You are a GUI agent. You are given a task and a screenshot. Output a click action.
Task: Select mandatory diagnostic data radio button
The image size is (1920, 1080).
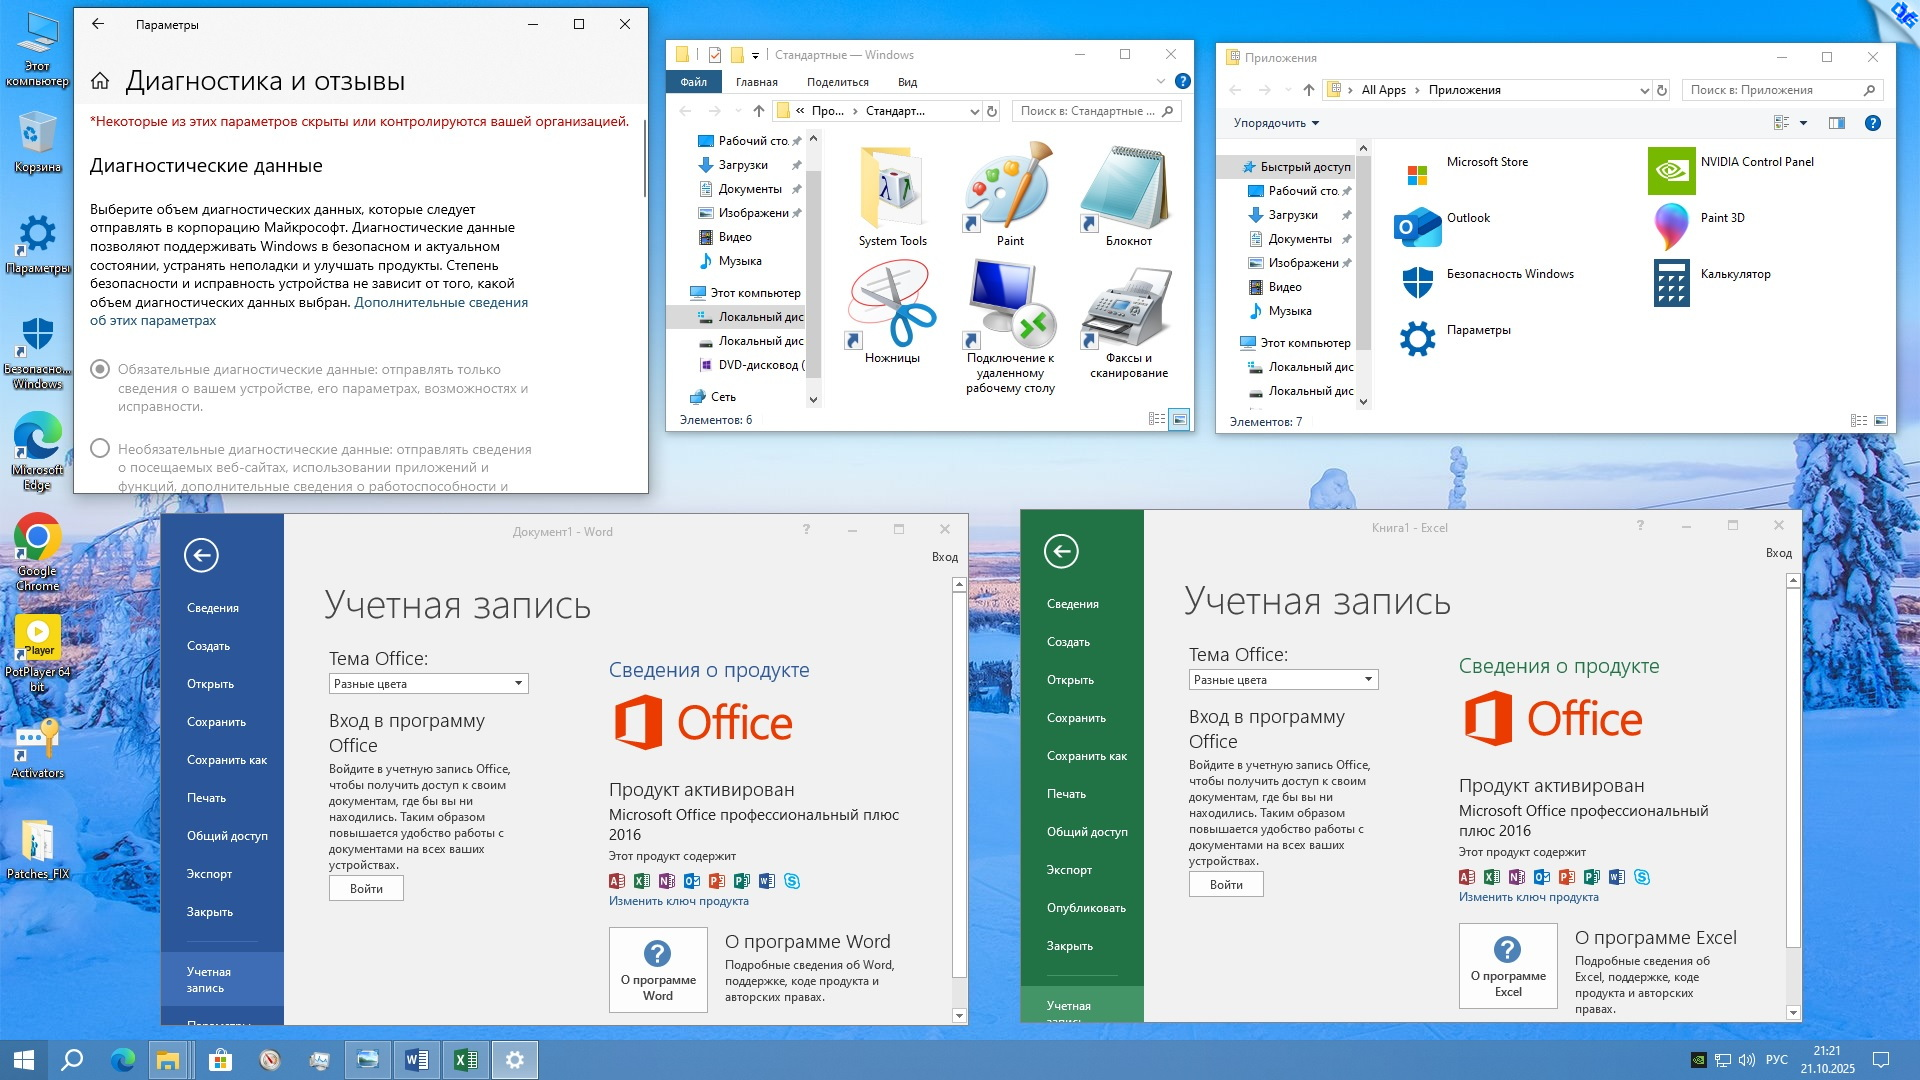click(x=100, y=370)
